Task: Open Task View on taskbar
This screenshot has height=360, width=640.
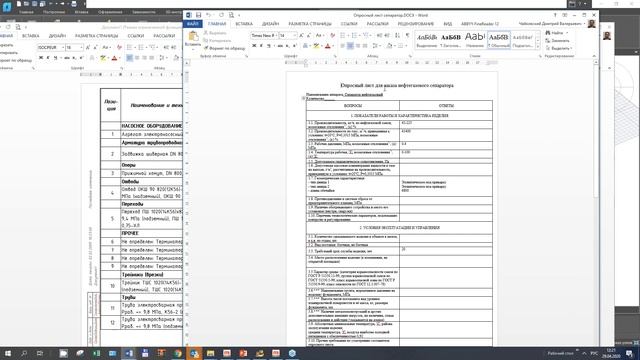Action: click(40, 353)
